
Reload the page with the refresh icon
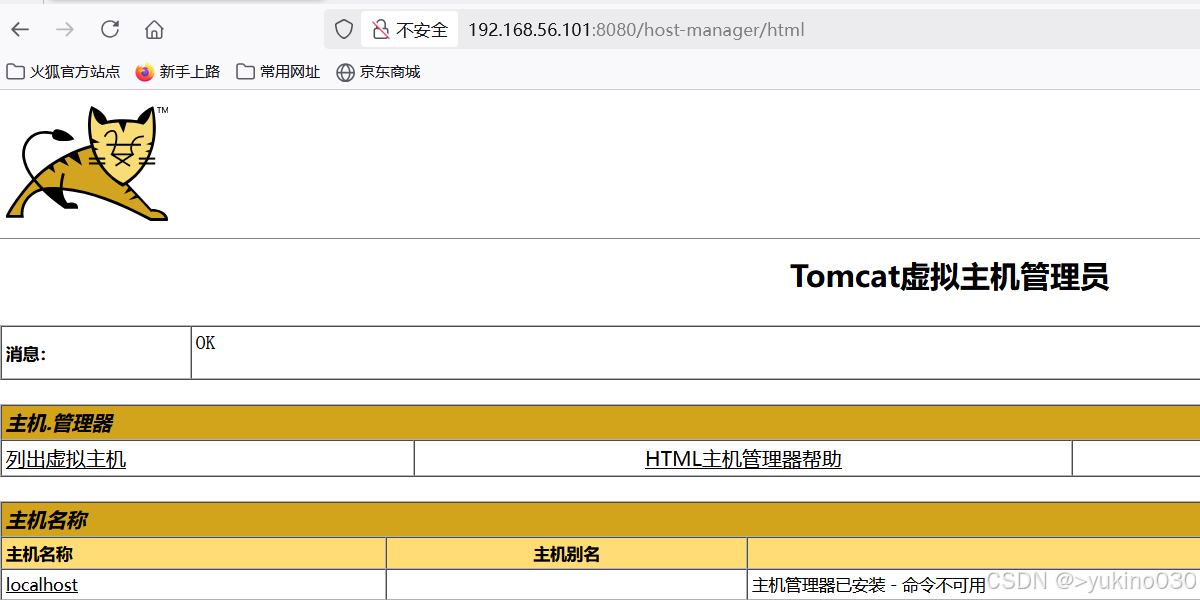[x=110, y=30]
